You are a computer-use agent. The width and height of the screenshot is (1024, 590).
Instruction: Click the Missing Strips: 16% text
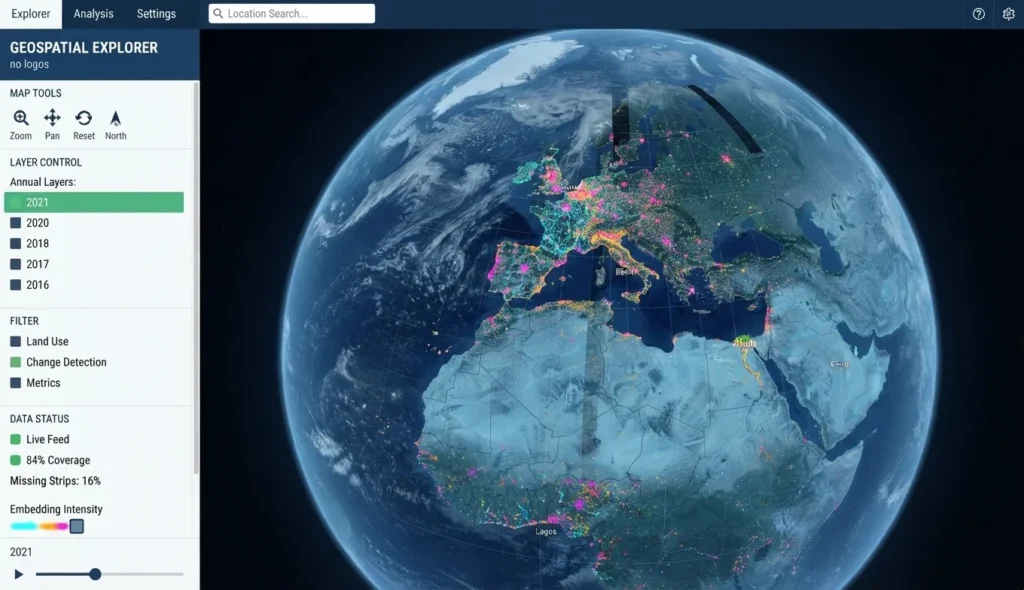pyautogui.click(x=56, y=481)
